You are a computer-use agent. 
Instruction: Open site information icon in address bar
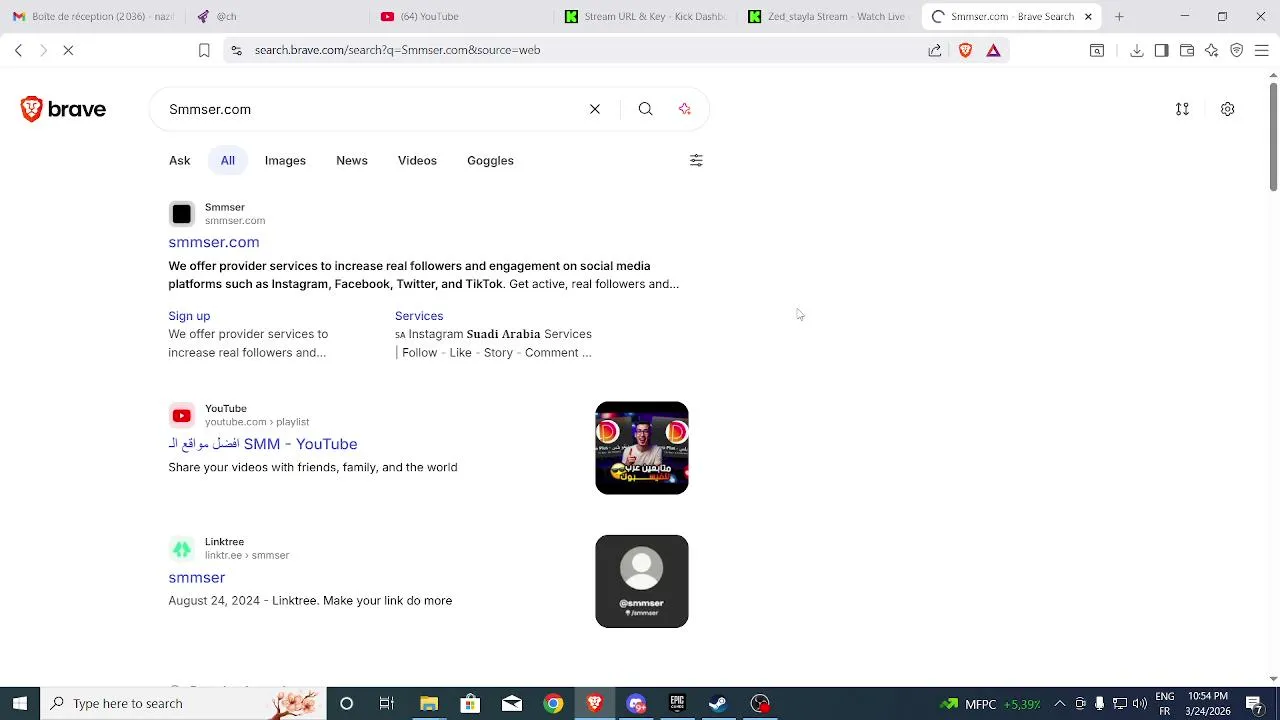pos(235,50)
